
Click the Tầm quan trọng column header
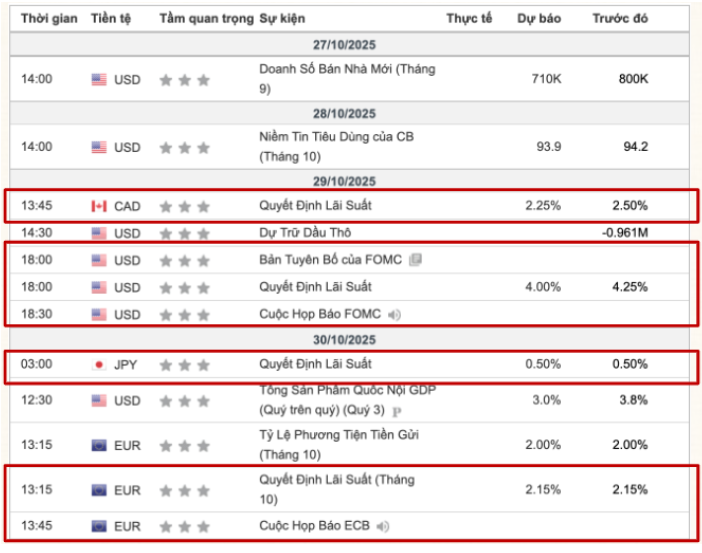click(x=206, y=18)
